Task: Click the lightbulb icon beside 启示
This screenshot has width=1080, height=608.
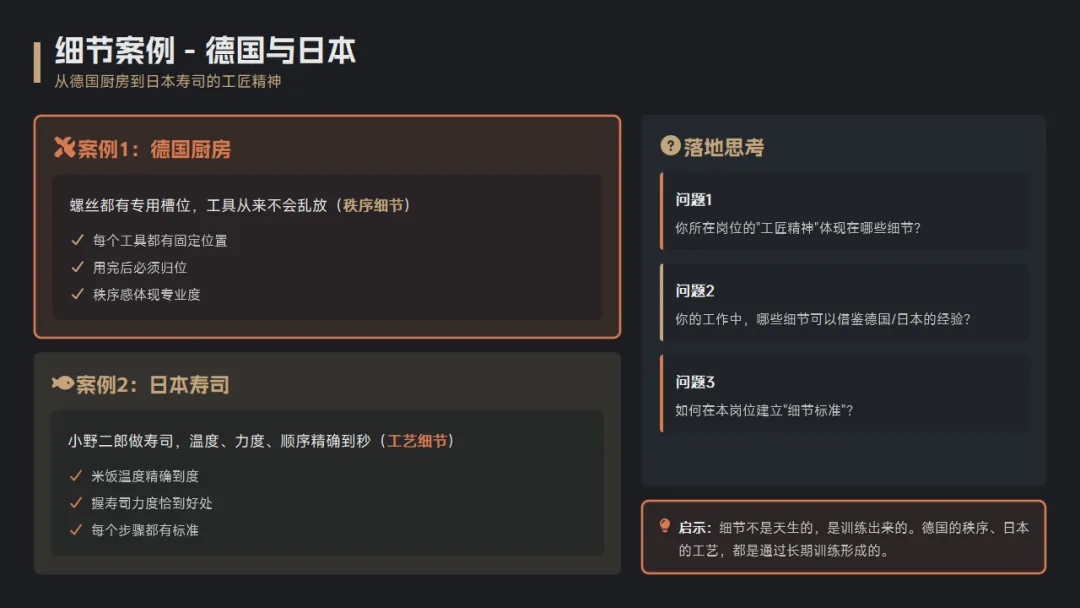Action: click(x=665, y=526)
